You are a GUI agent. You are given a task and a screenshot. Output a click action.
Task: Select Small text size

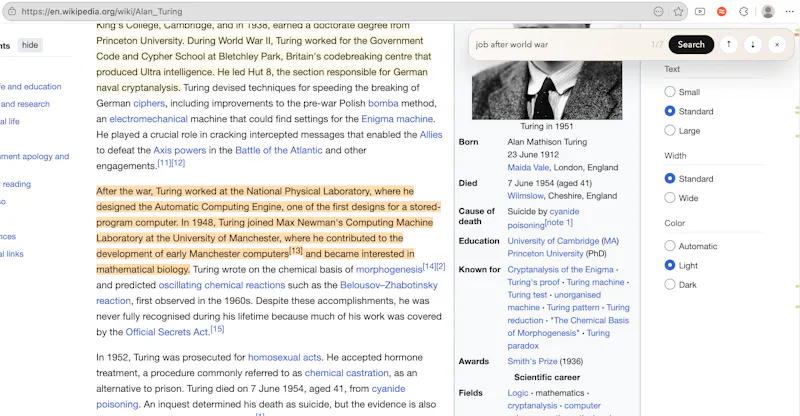tap(670, 92)
